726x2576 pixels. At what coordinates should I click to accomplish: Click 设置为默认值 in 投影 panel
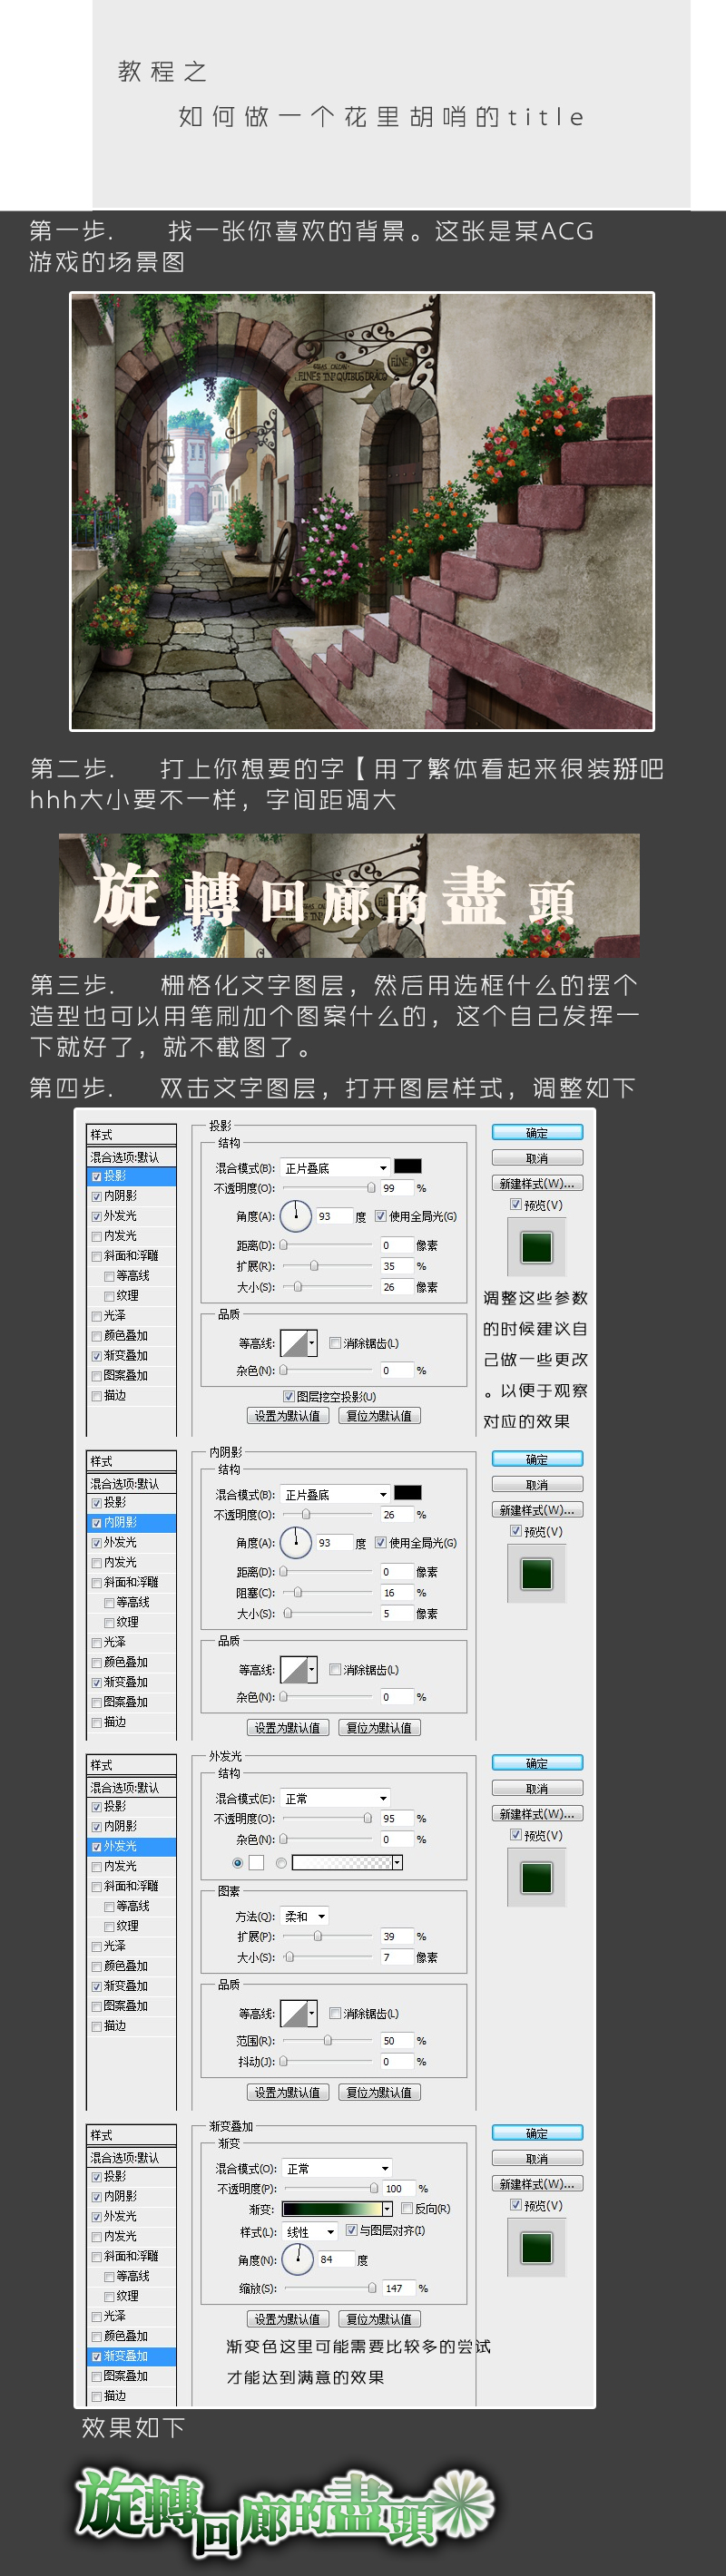pyautogui.click(x=288, y=1415)
